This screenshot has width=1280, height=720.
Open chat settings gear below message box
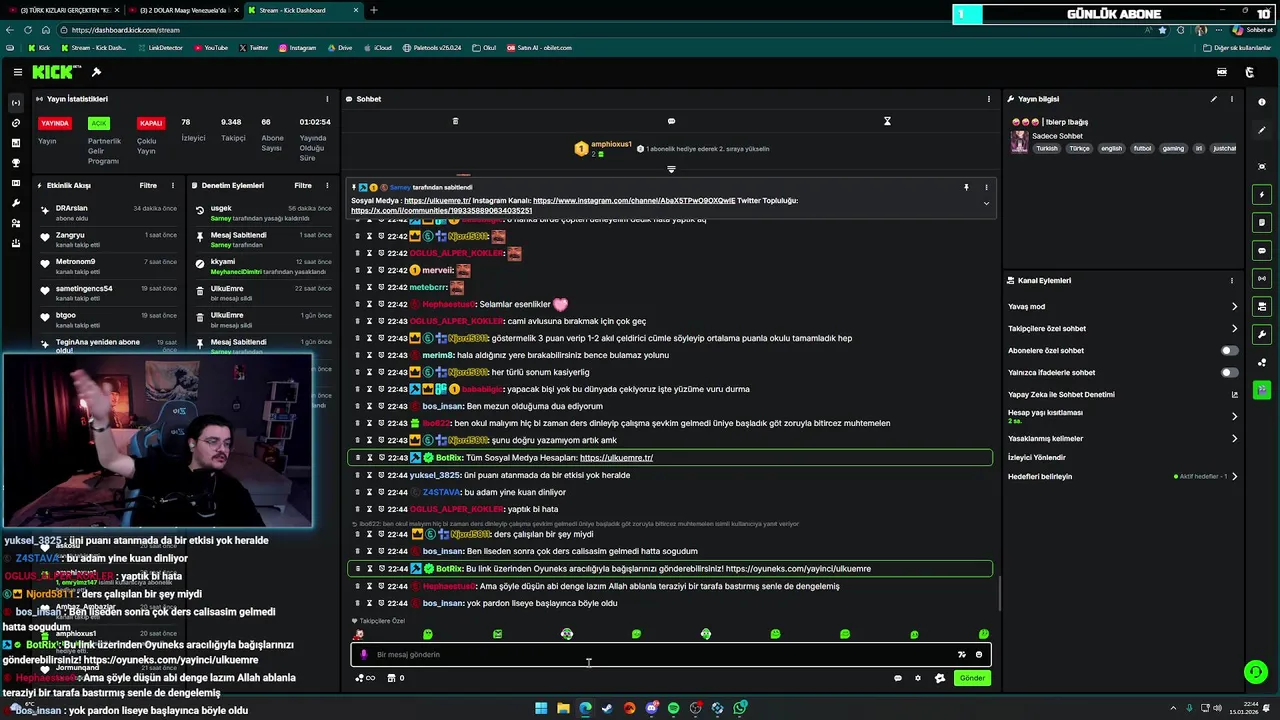(918, 678)
